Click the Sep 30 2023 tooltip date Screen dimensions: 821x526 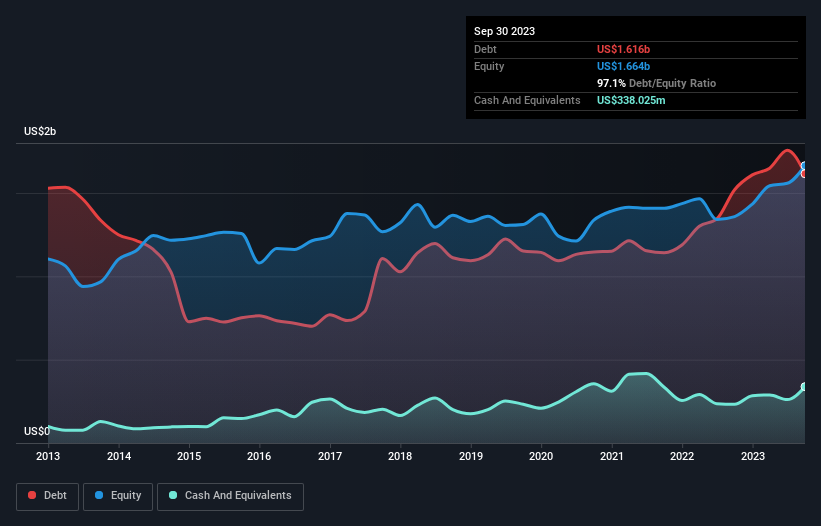(x=504, y=31)
